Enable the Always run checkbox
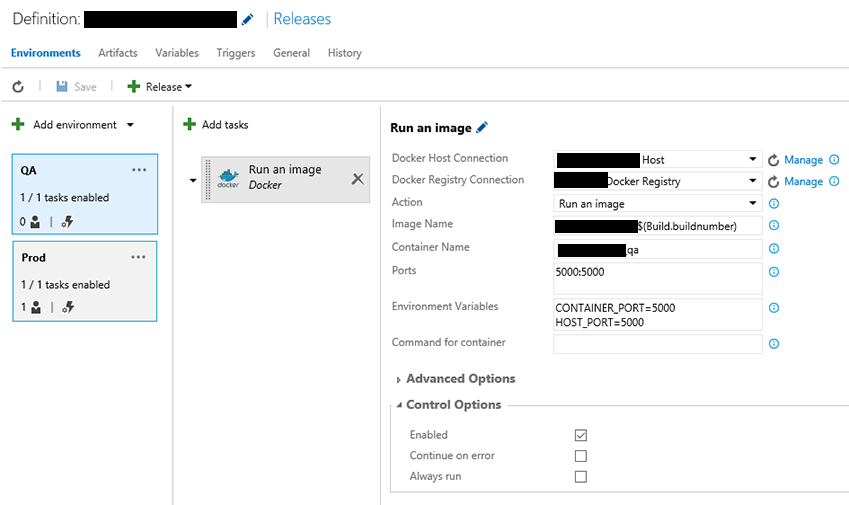The height and width of the screenshot is (505, 849). 581,477
